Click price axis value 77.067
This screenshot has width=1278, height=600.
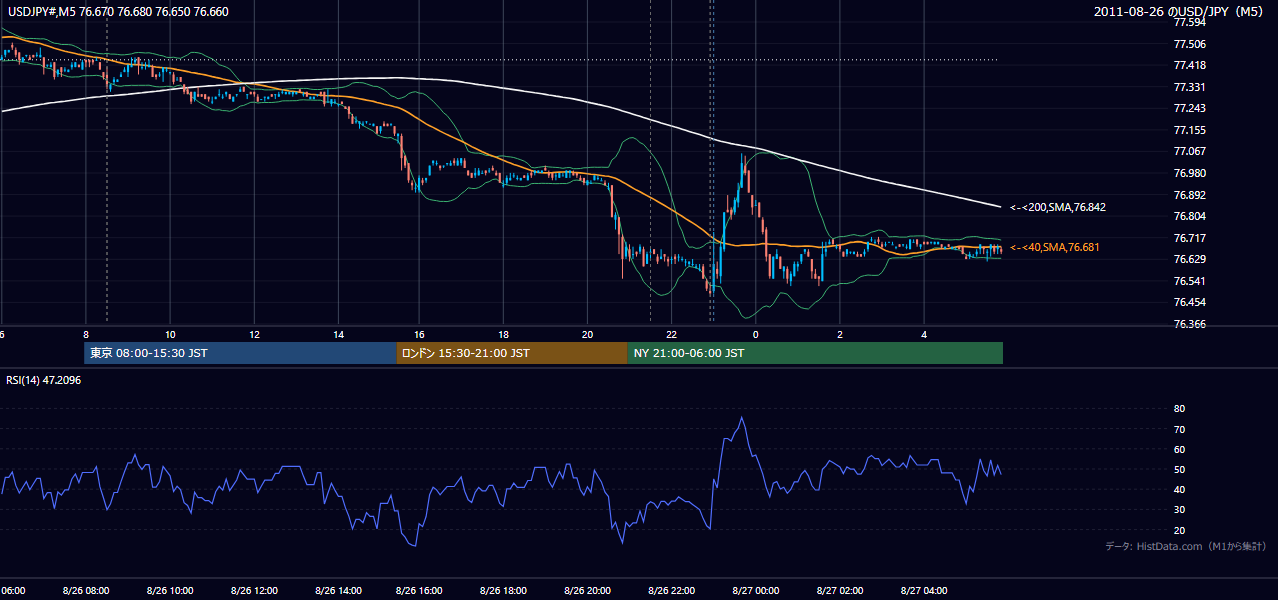(1189, 151)
